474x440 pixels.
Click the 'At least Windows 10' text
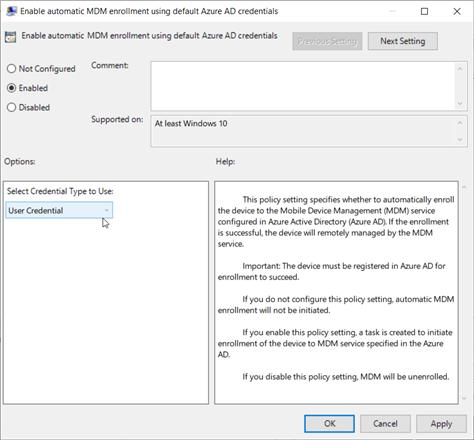coord(191,124)
